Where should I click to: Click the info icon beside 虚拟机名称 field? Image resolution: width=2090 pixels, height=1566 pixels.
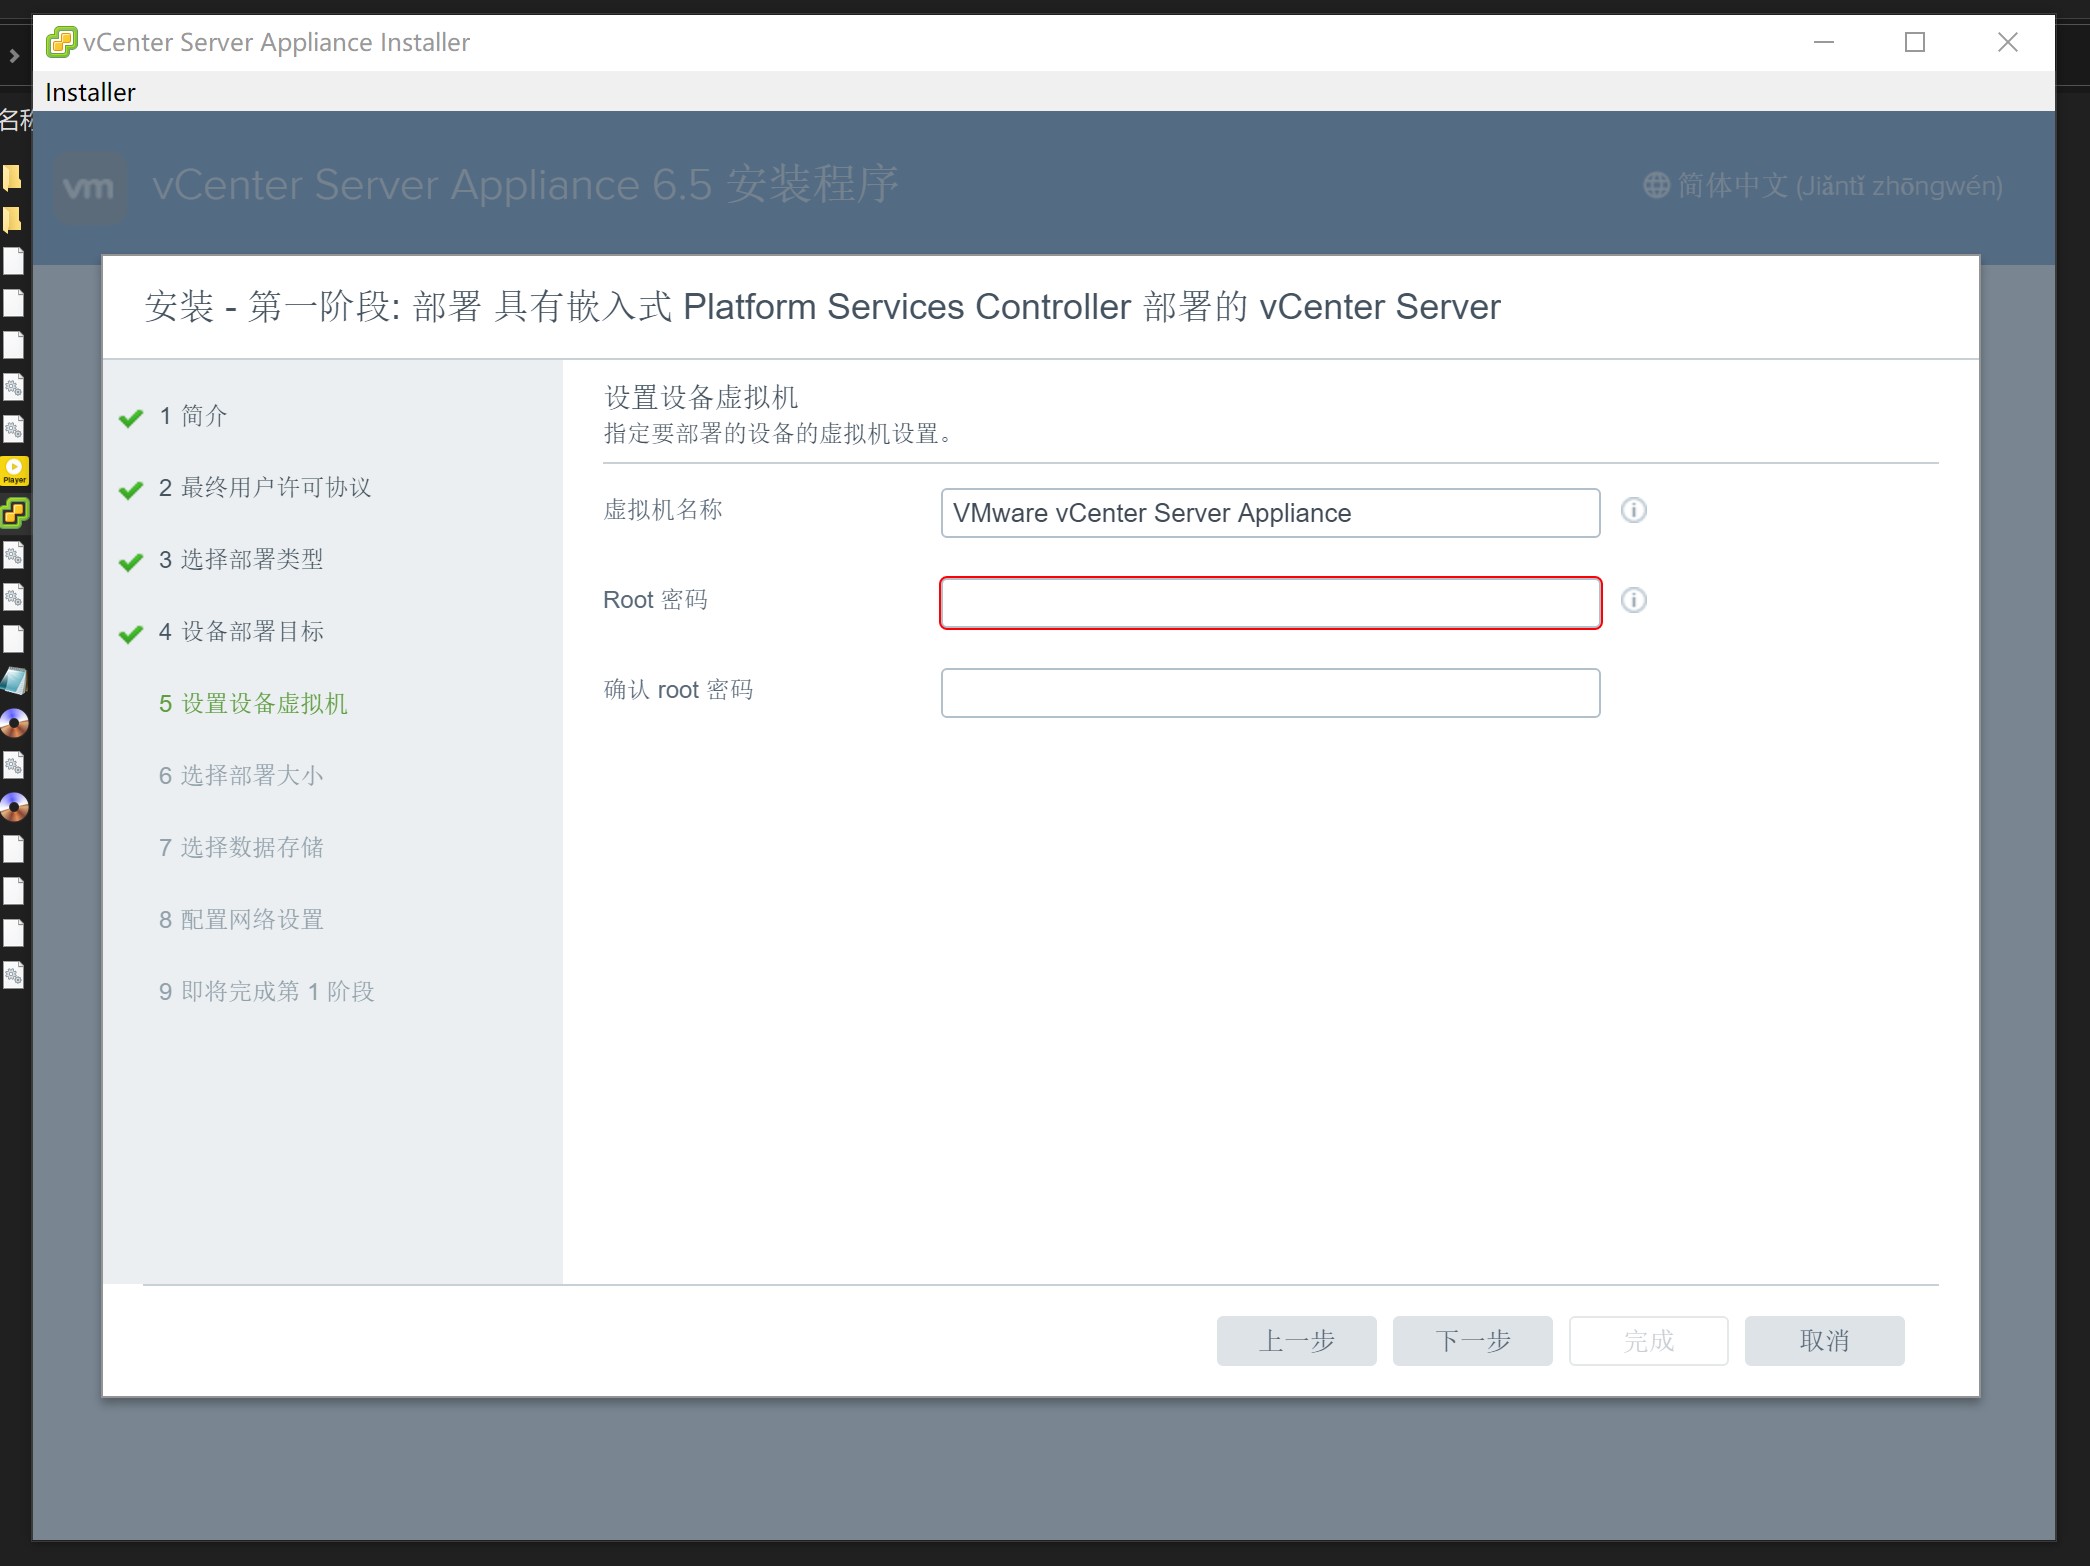click(x=1633, y=511)
